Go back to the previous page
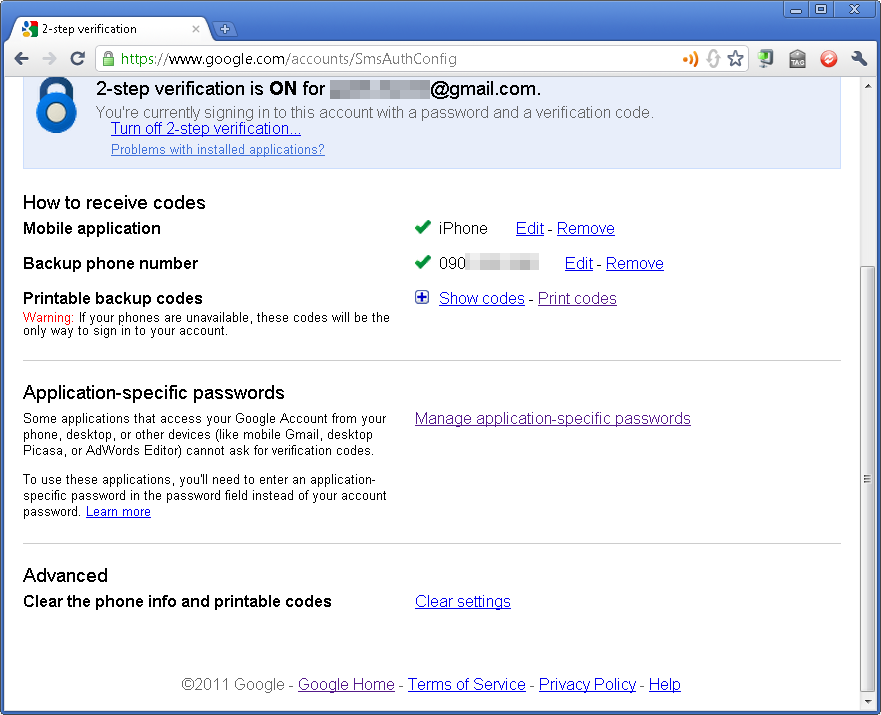The image size is (881, 715). coord(21,58)
